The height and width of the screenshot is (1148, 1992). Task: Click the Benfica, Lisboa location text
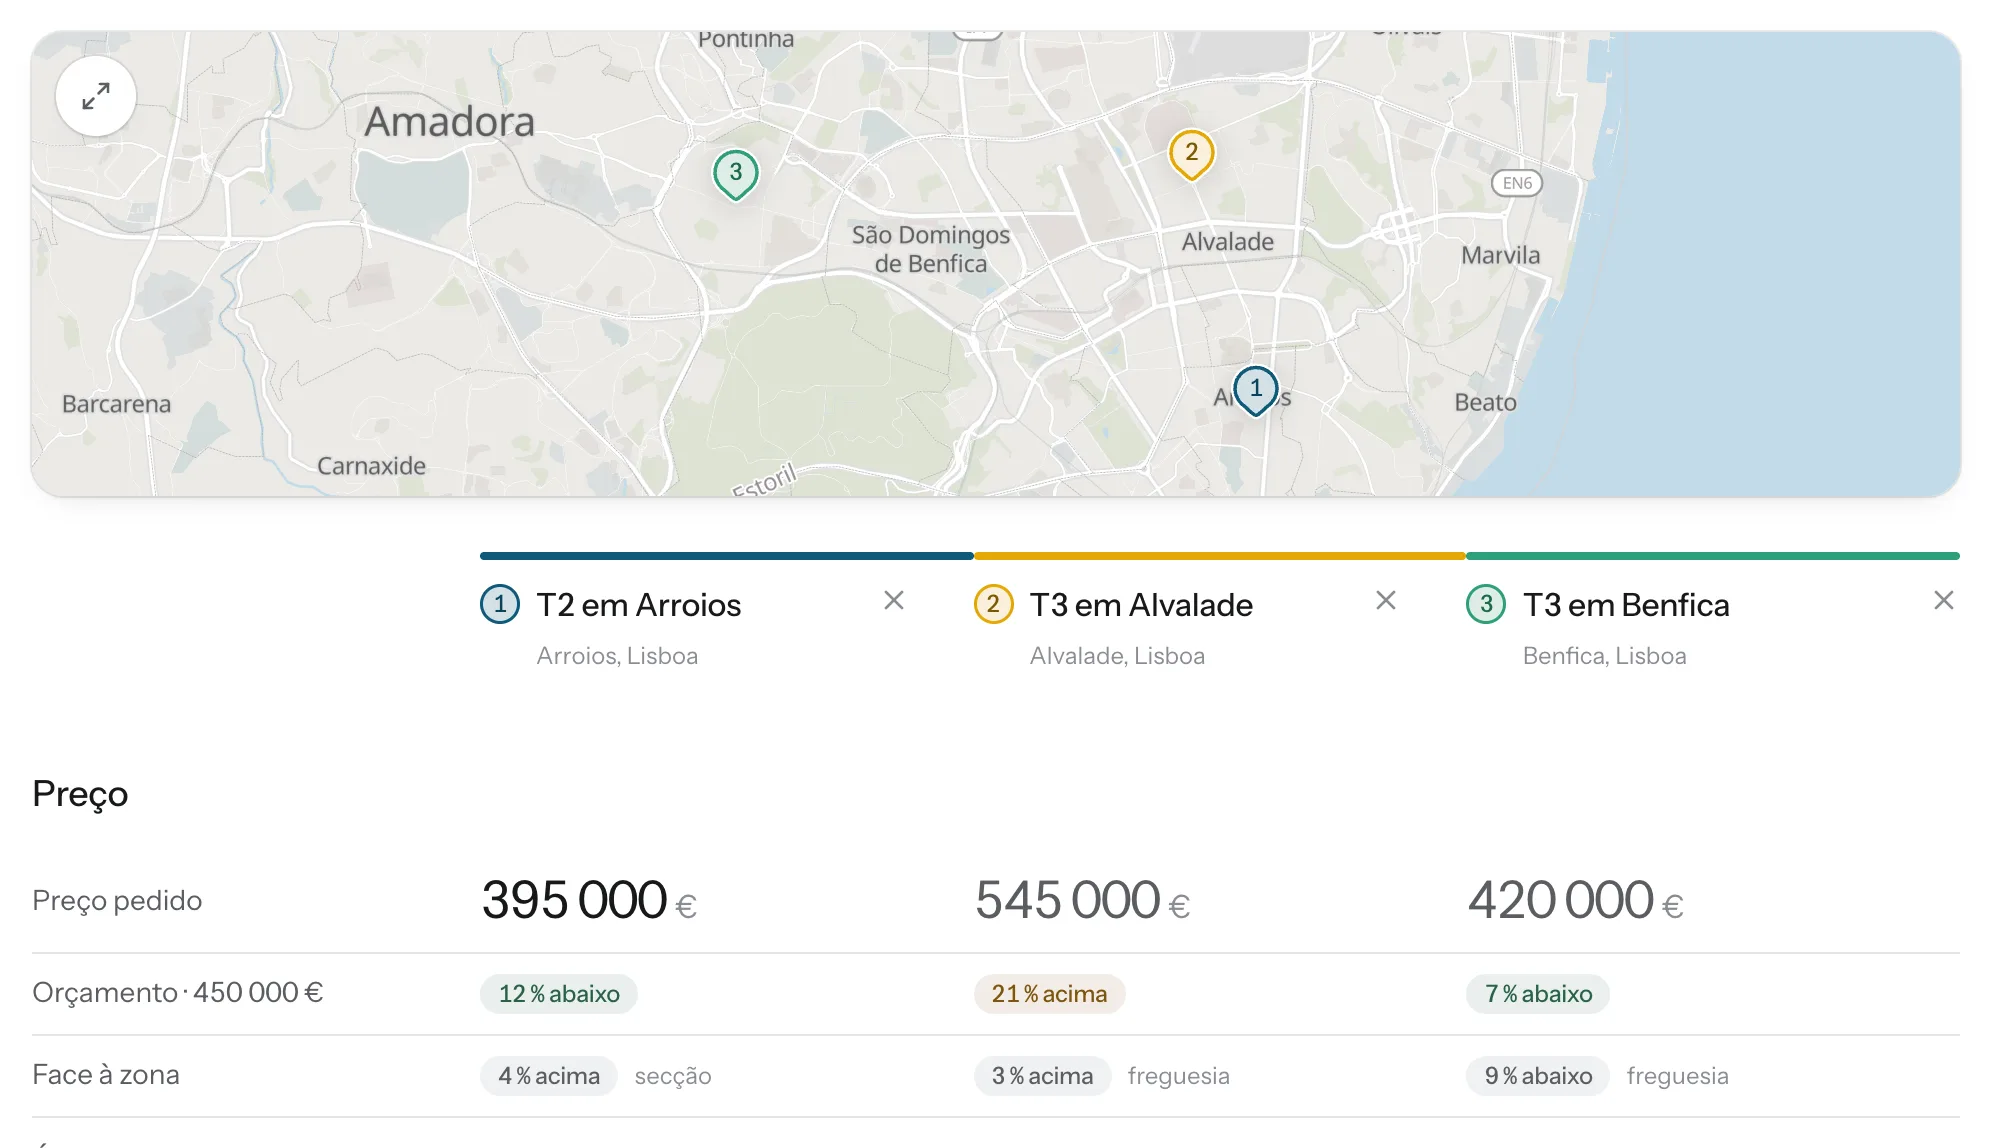click(x=1604, y=656)
